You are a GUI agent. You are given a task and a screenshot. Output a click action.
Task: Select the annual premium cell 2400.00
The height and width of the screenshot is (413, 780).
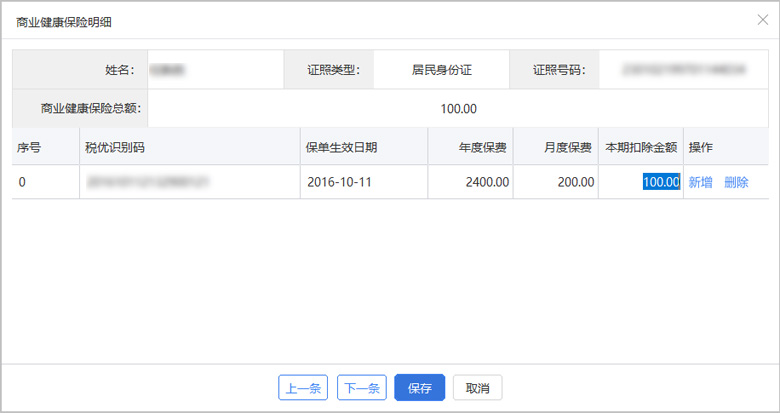[x=487, y=182]
